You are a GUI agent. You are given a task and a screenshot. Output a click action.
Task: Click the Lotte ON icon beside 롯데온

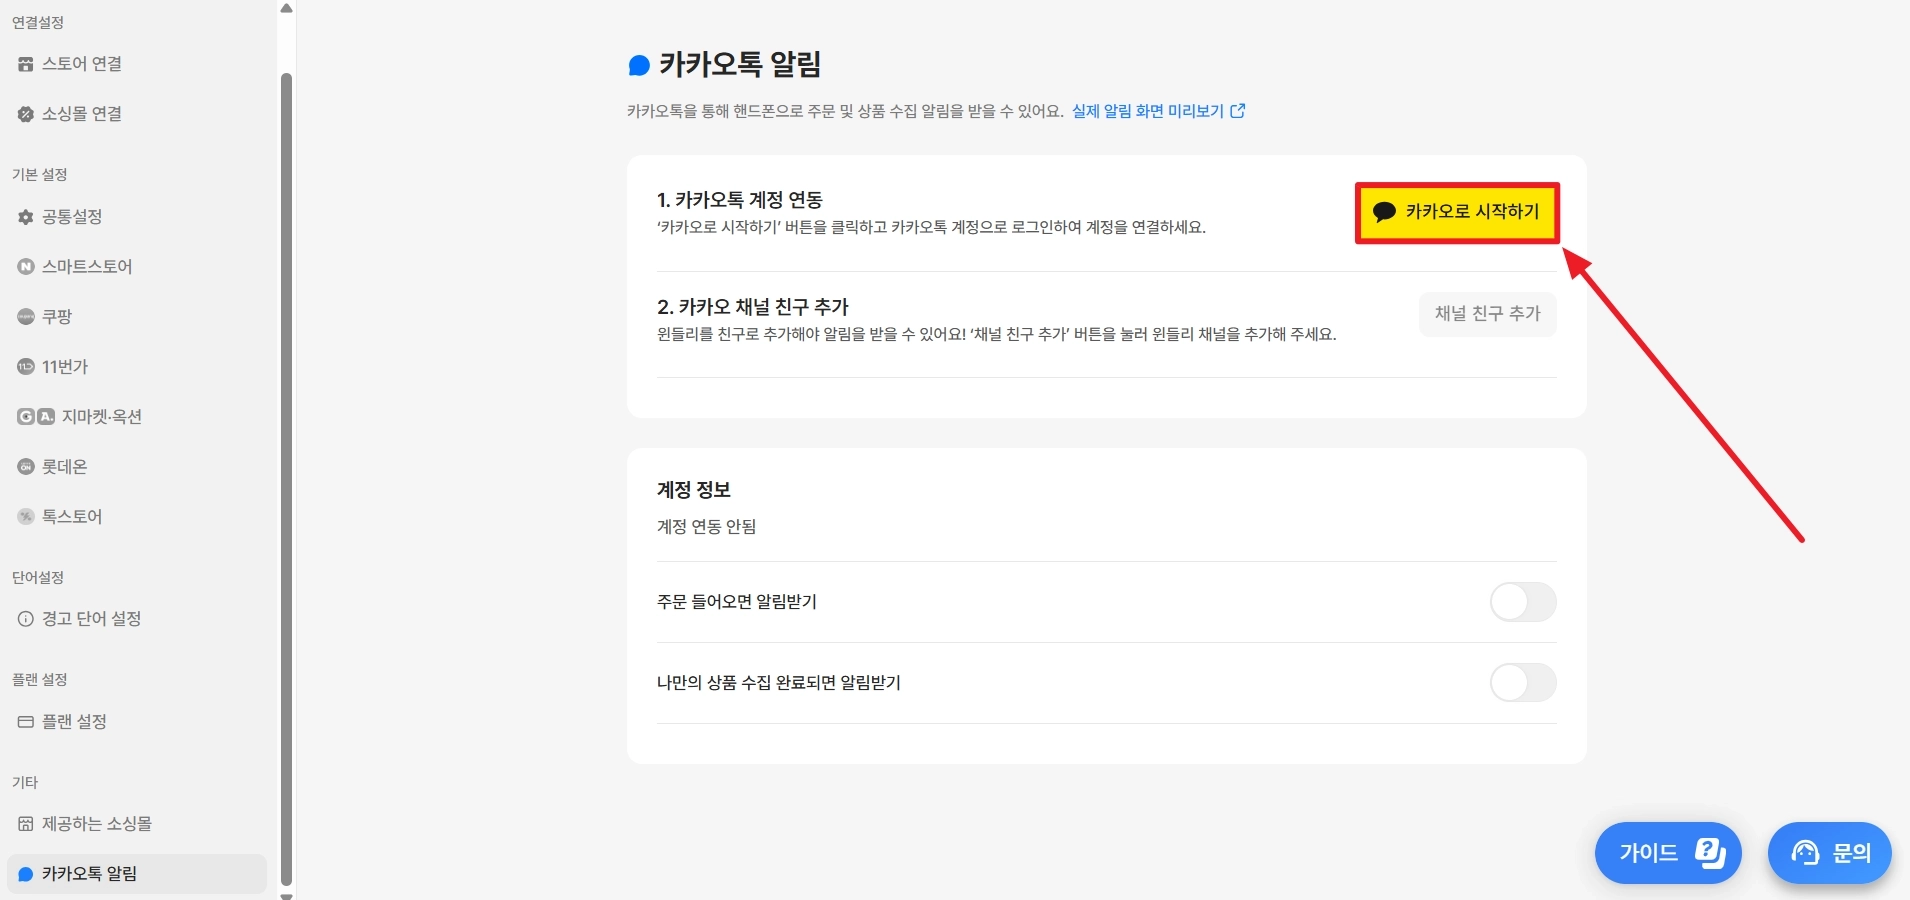26,467
